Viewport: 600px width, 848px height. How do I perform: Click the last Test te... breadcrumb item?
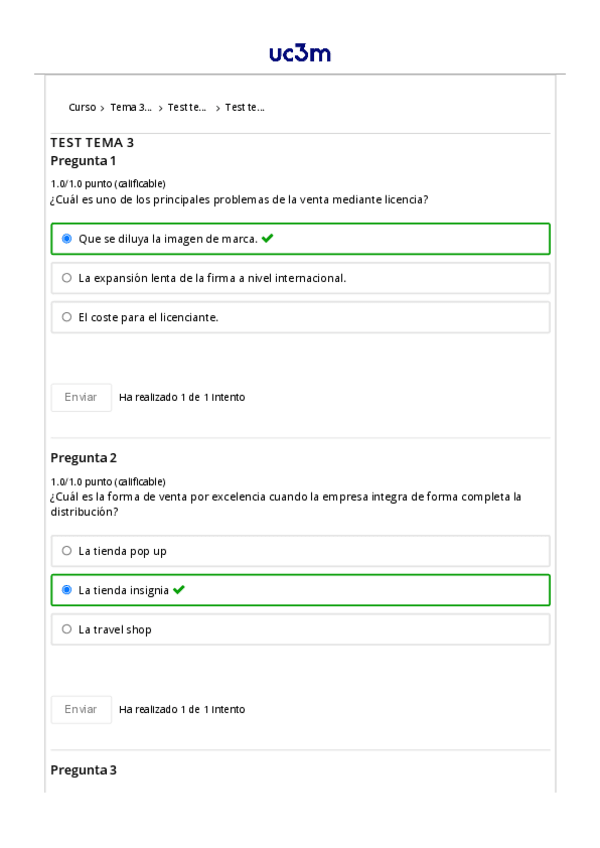(x=245, y=107)
